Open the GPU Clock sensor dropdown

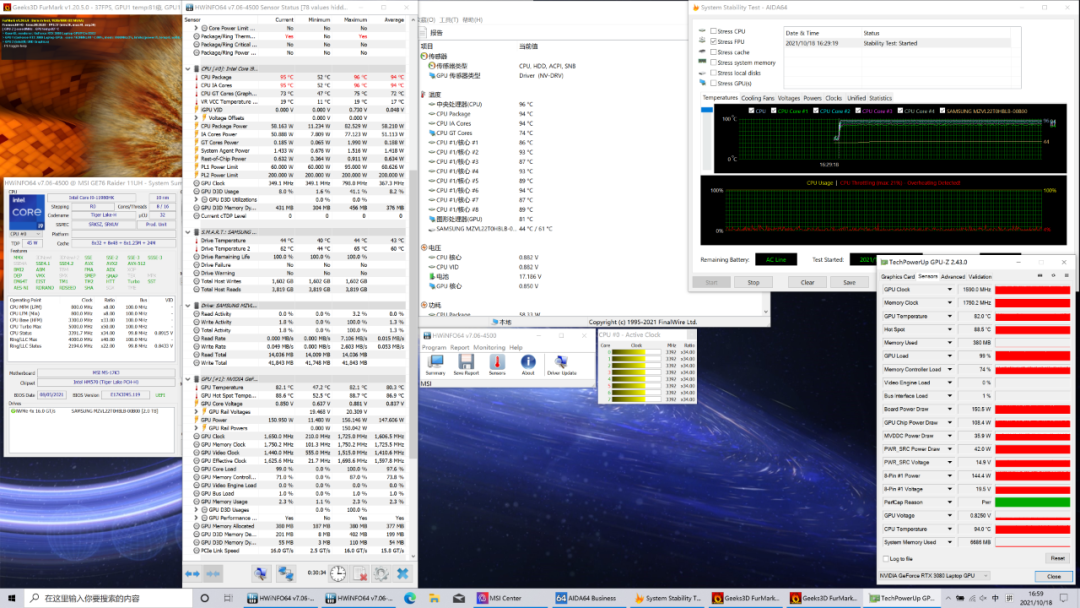pos(950,290)
